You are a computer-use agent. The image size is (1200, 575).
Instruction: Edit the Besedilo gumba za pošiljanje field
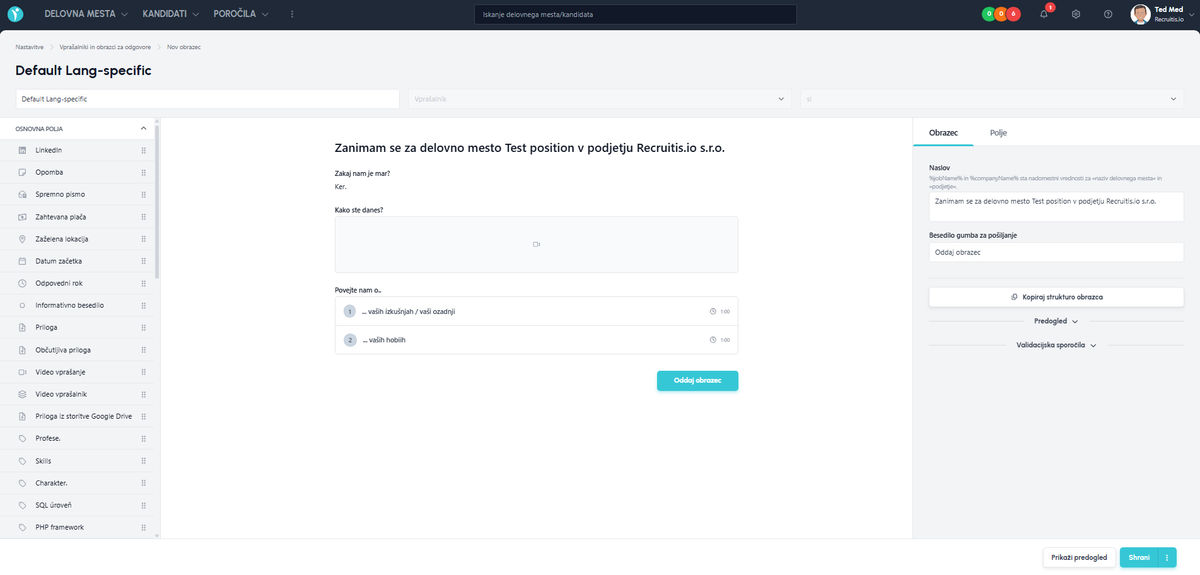1056,252
